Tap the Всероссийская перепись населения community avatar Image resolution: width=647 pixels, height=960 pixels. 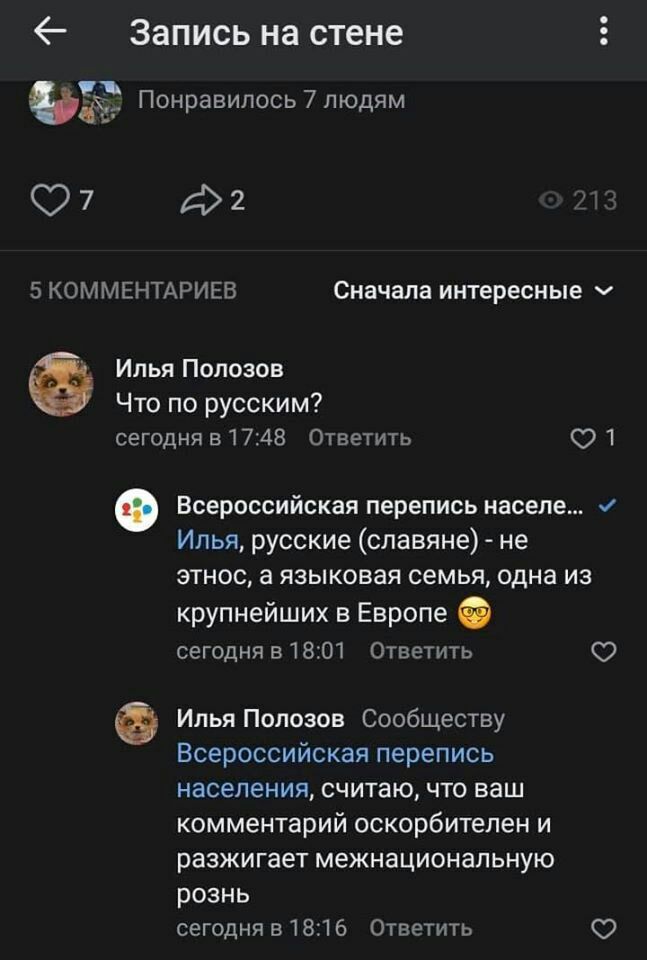137,510
